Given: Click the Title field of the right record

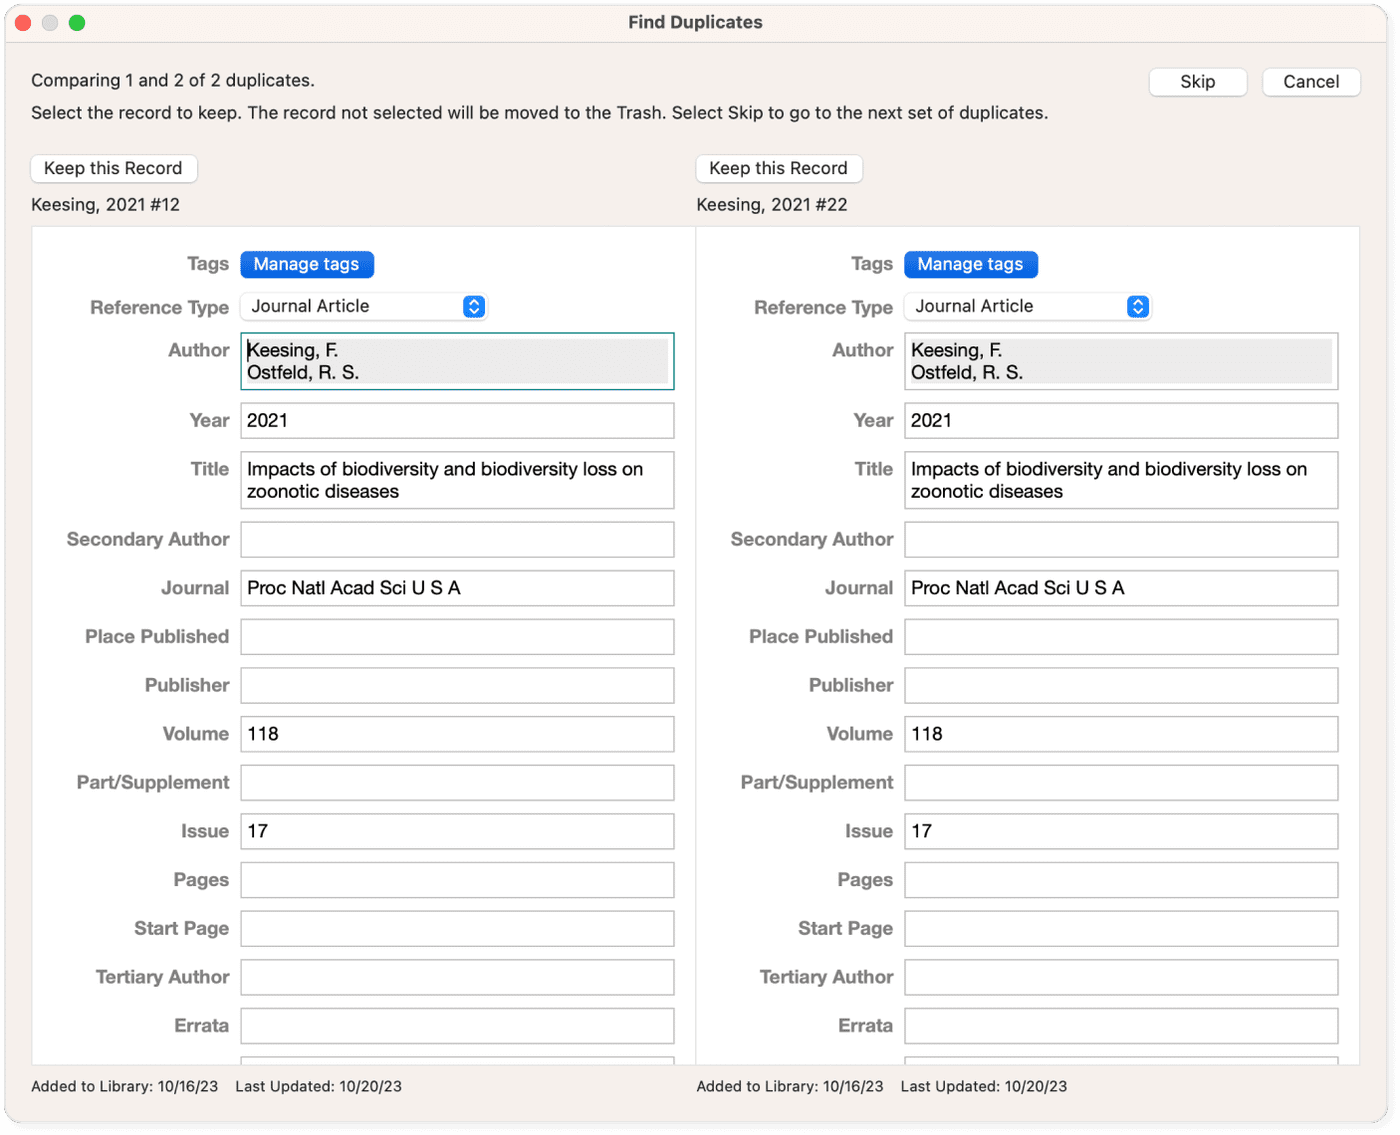Looking at the screenshot, I should (x=1120, y=480).
